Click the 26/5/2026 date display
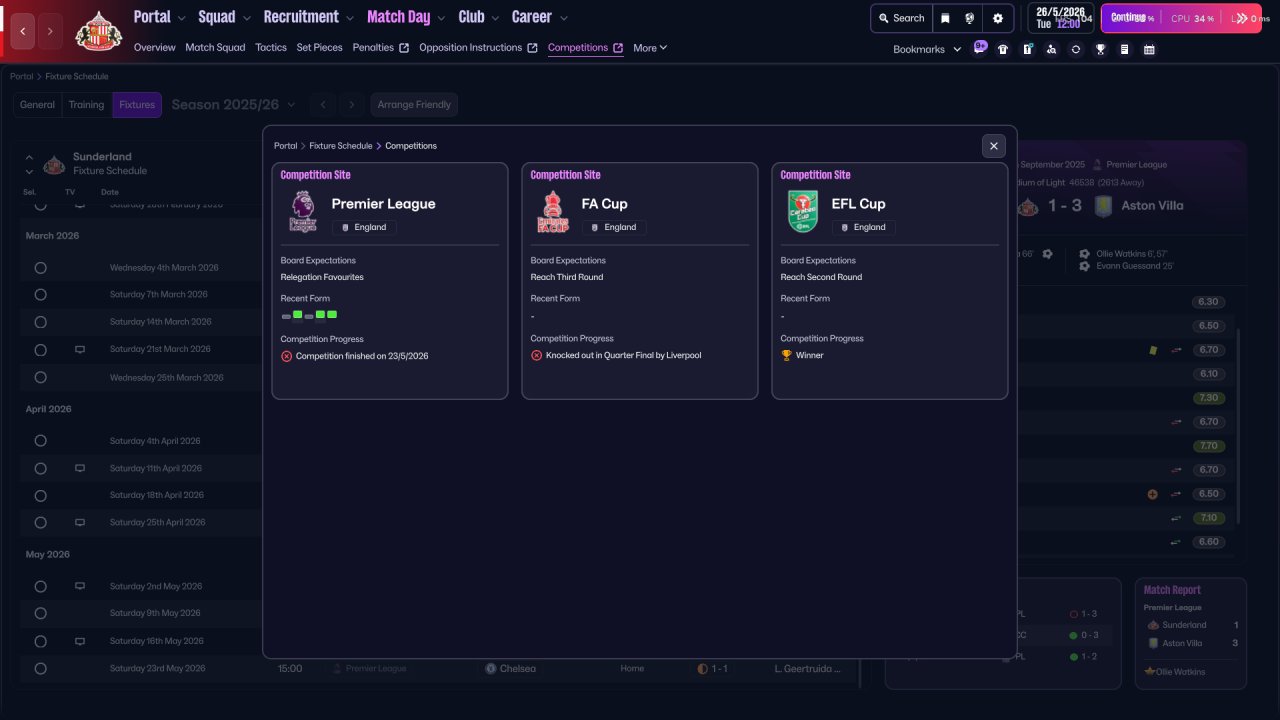 pyautogui.click(x=1059, y=12)
